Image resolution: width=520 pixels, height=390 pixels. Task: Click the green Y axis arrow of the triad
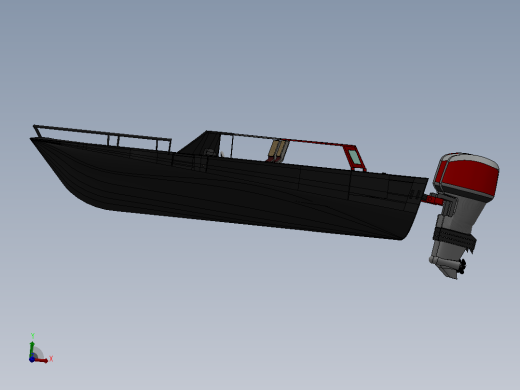click(x=32, y=349)
